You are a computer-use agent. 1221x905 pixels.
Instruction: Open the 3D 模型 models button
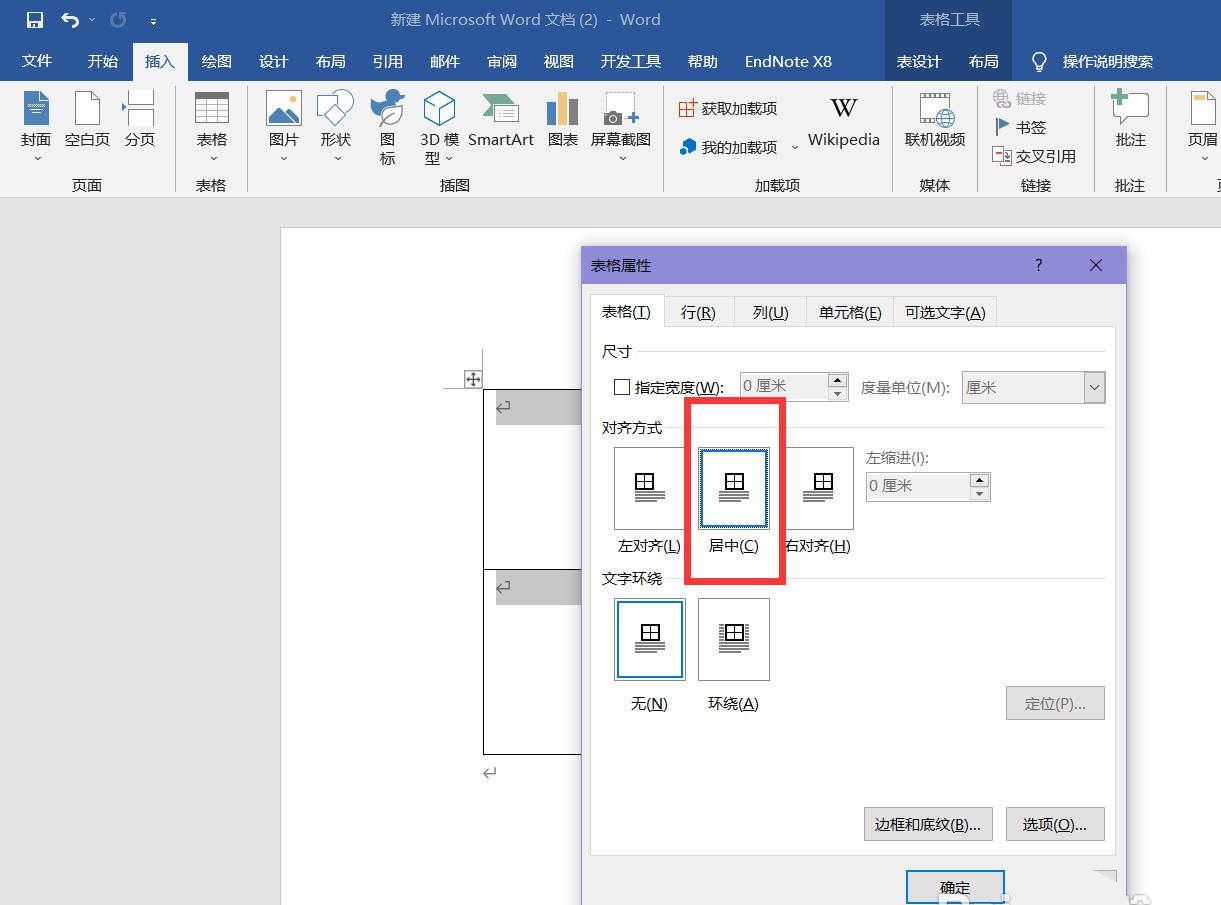point(439,126)
